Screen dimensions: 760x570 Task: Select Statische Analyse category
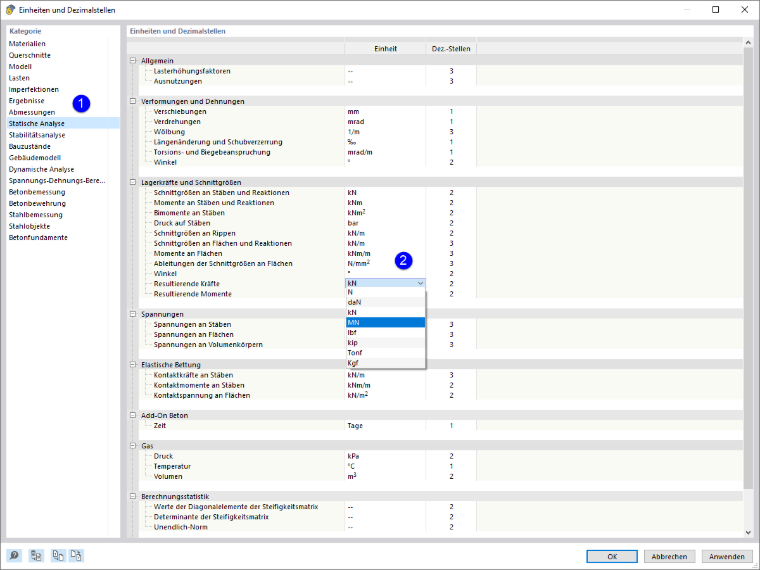point(63,124)
